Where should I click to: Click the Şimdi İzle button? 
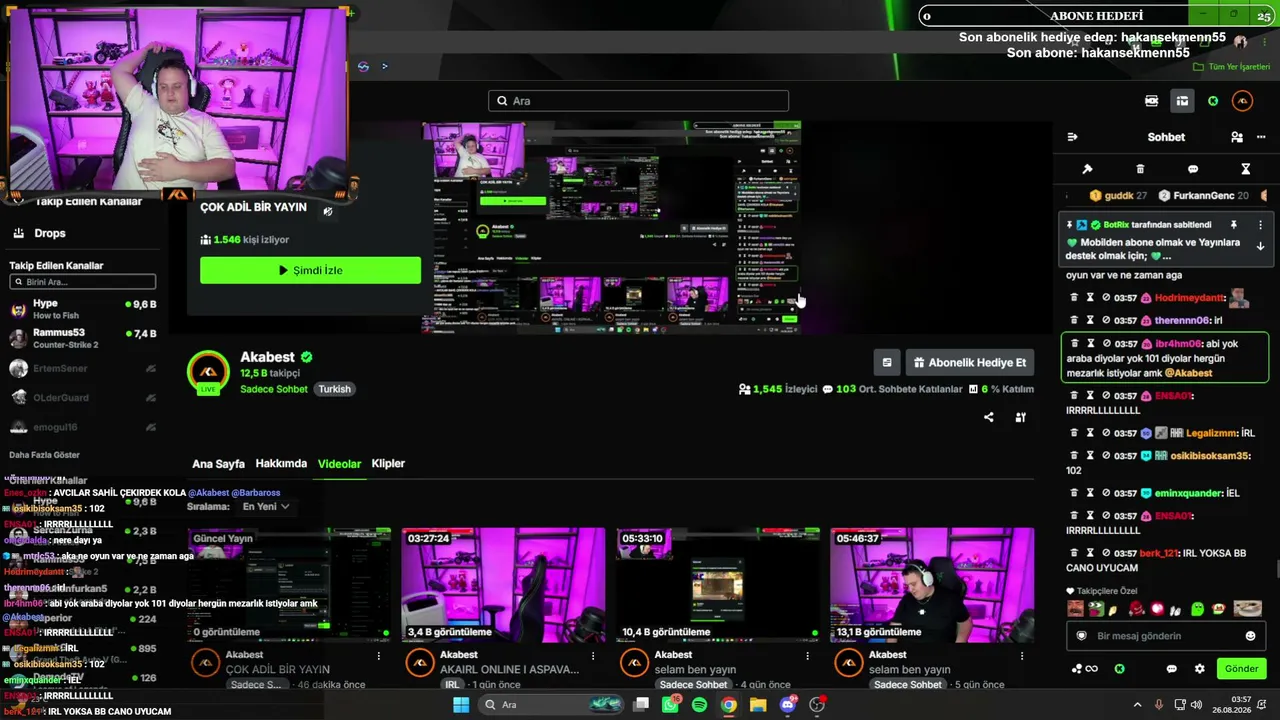tap(310, 270)
